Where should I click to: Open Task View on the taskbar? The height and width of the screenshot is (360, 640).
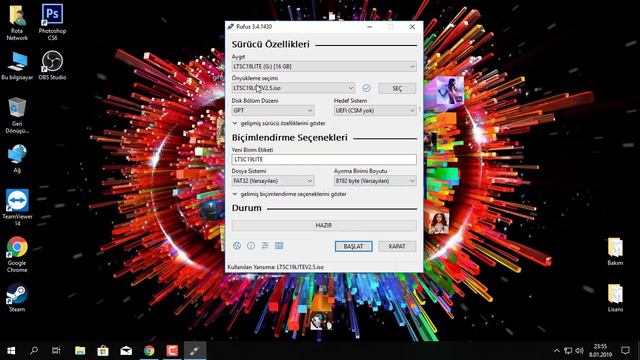tap(56, 351)
